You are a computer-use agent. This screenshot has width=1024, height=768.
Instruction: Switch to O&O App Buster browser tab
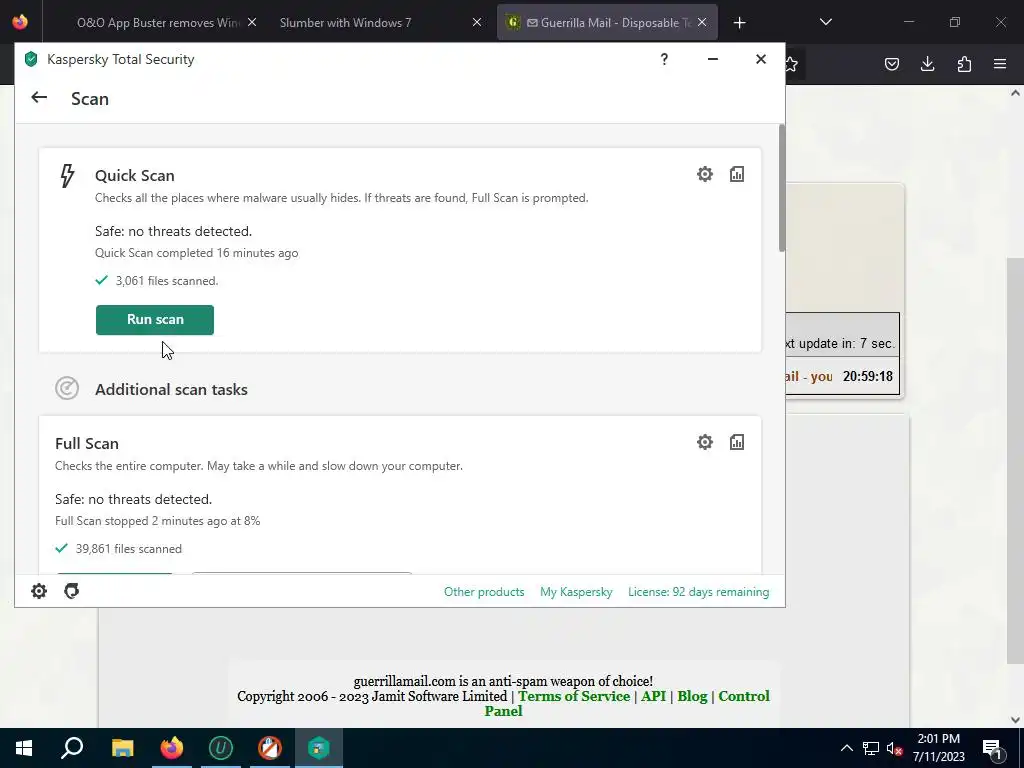(158, 23)
